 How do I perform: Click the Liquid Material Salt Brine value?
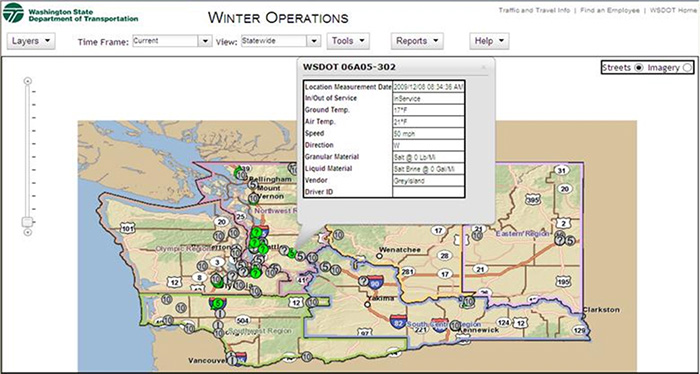(429, 169)
